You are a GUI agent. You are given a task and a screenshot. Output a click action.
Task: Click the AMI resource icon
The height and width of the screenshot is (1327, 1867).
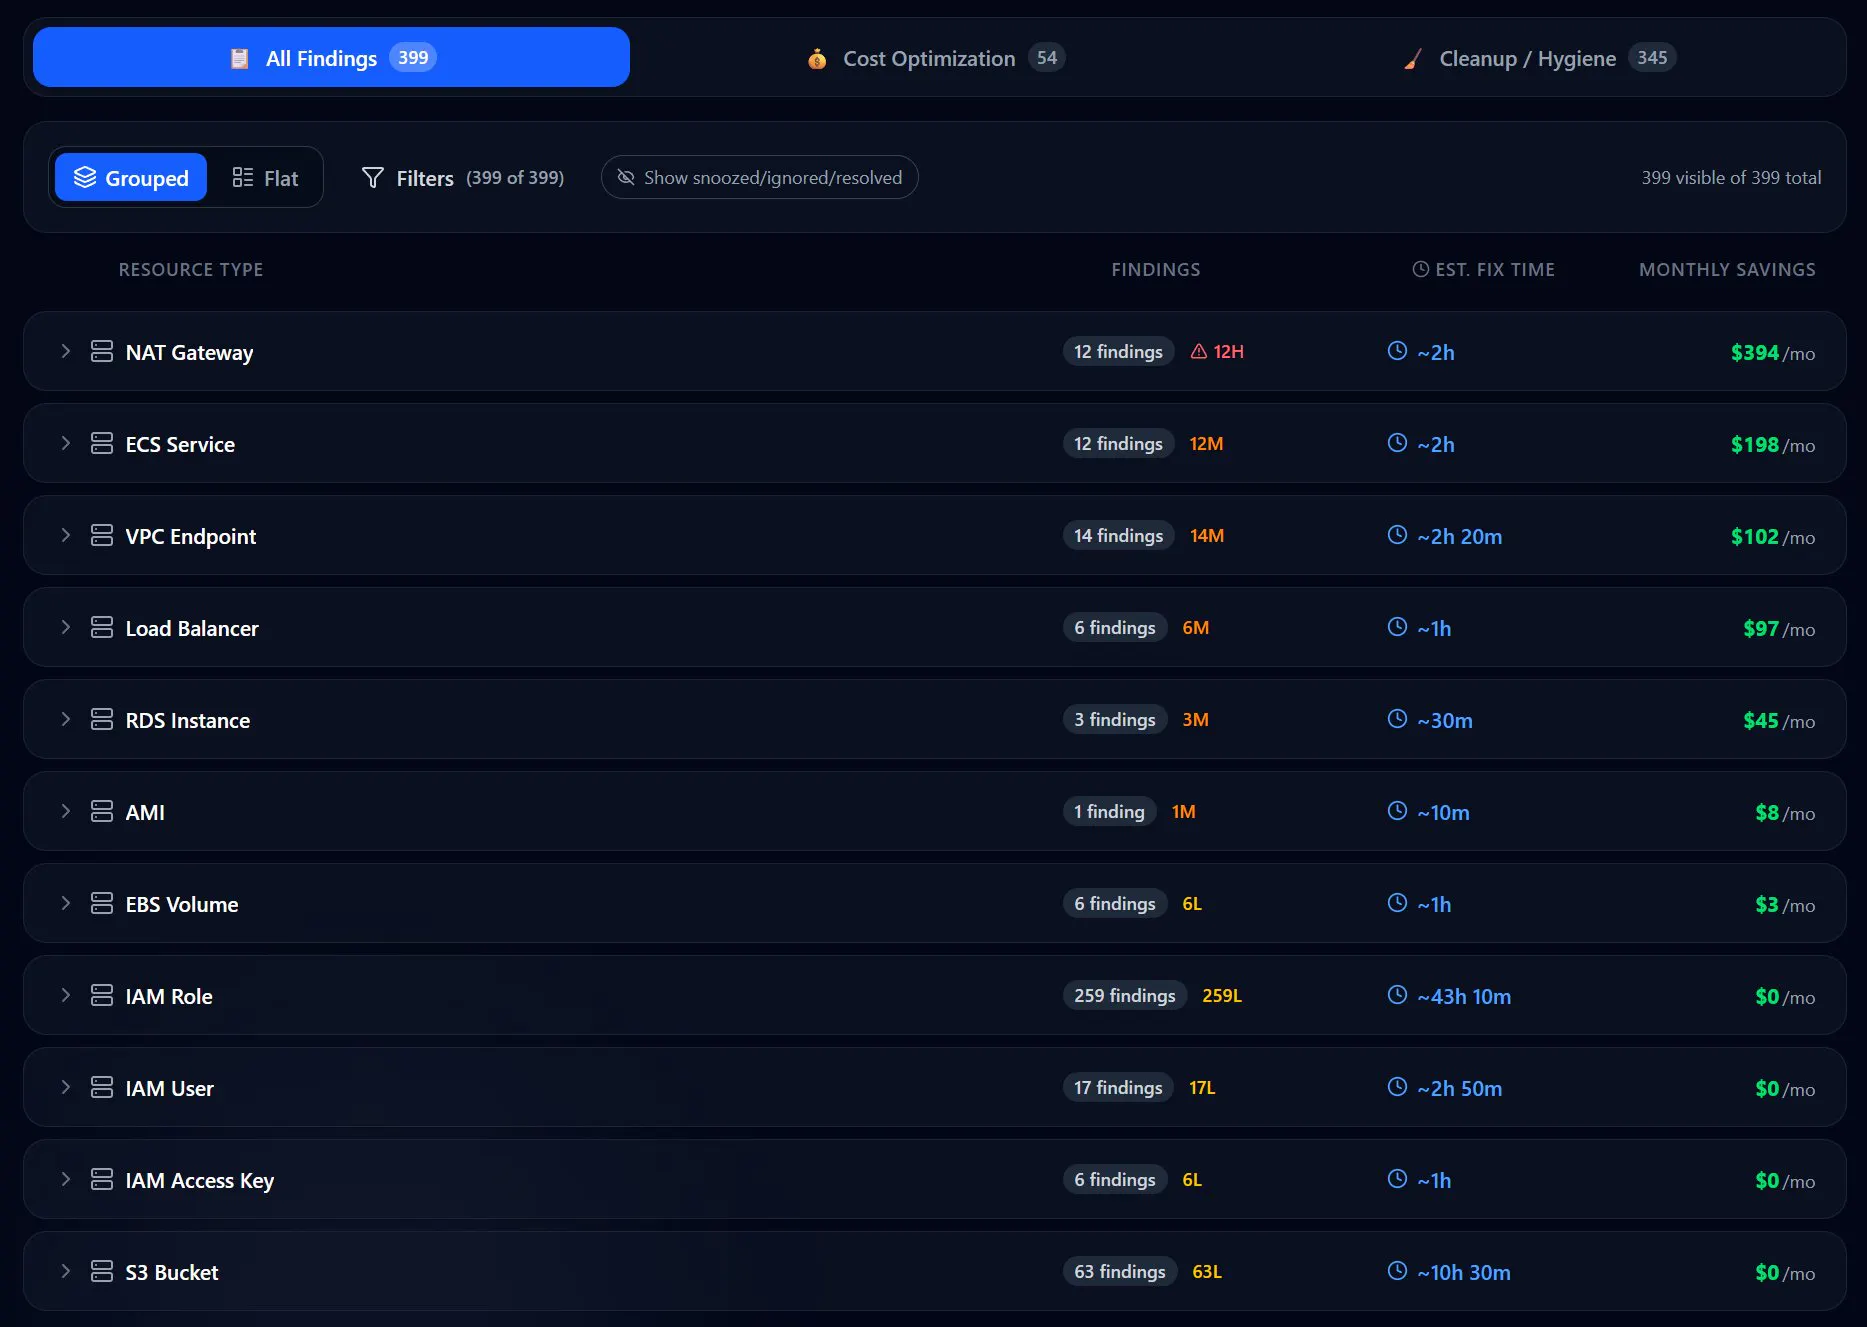102,811
